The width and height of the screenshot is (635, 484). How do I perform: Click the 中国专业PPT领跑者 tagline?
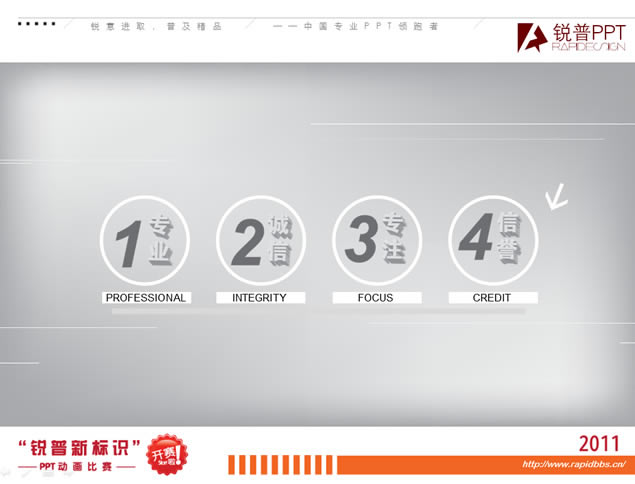(356, 25)
